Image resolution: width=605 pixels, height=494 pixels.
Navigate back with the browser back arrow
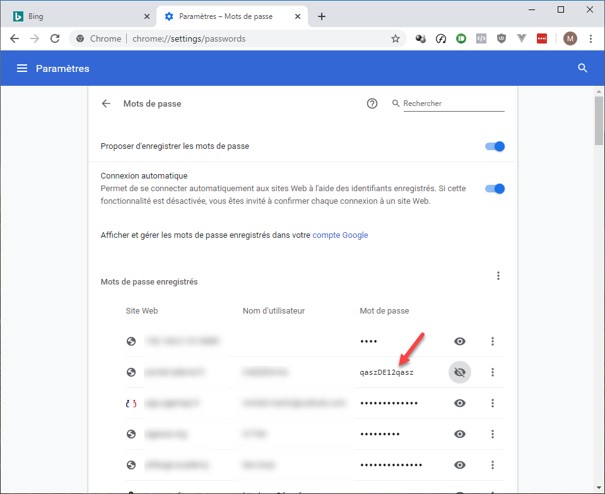14,39
